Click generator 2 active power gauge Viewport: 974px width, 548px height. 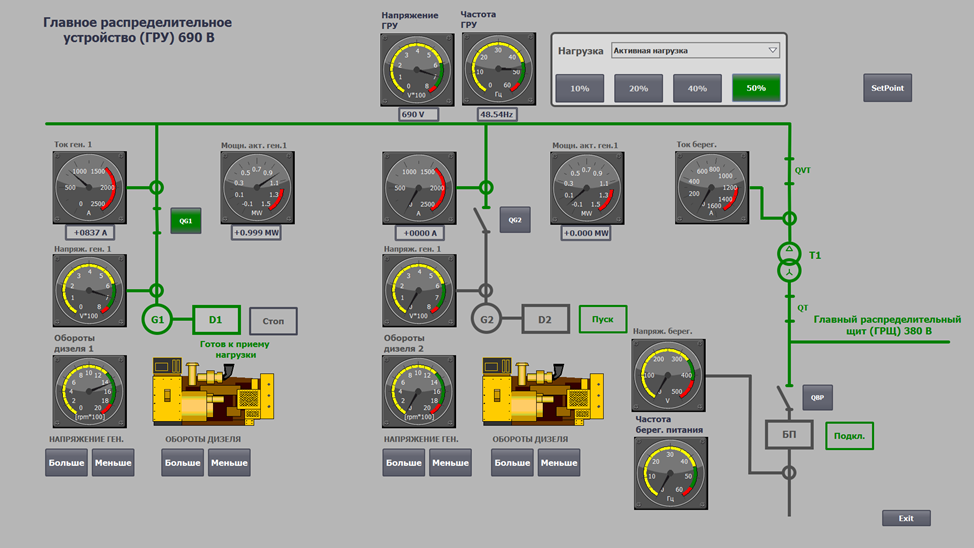586,188
